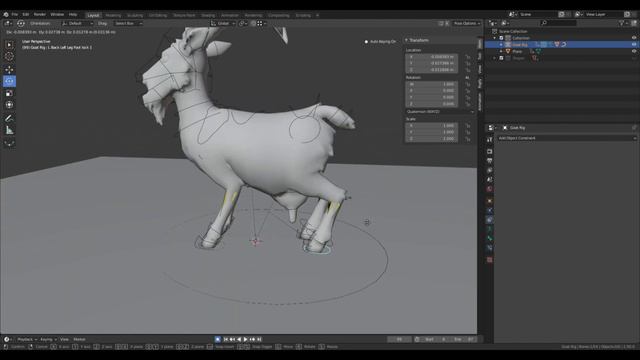Click the Goat Rig armature icon in outliner
Screen dimensions: 640x360
coord(508,44)
